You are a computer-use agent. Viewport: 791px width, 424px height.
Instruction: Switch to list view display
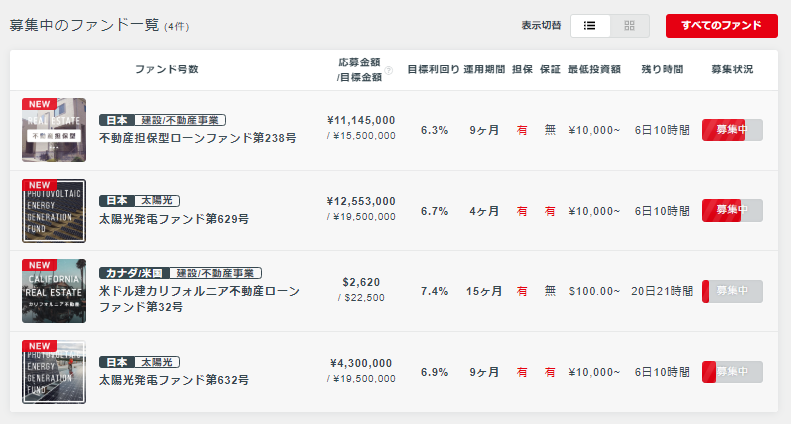[590, 26]
